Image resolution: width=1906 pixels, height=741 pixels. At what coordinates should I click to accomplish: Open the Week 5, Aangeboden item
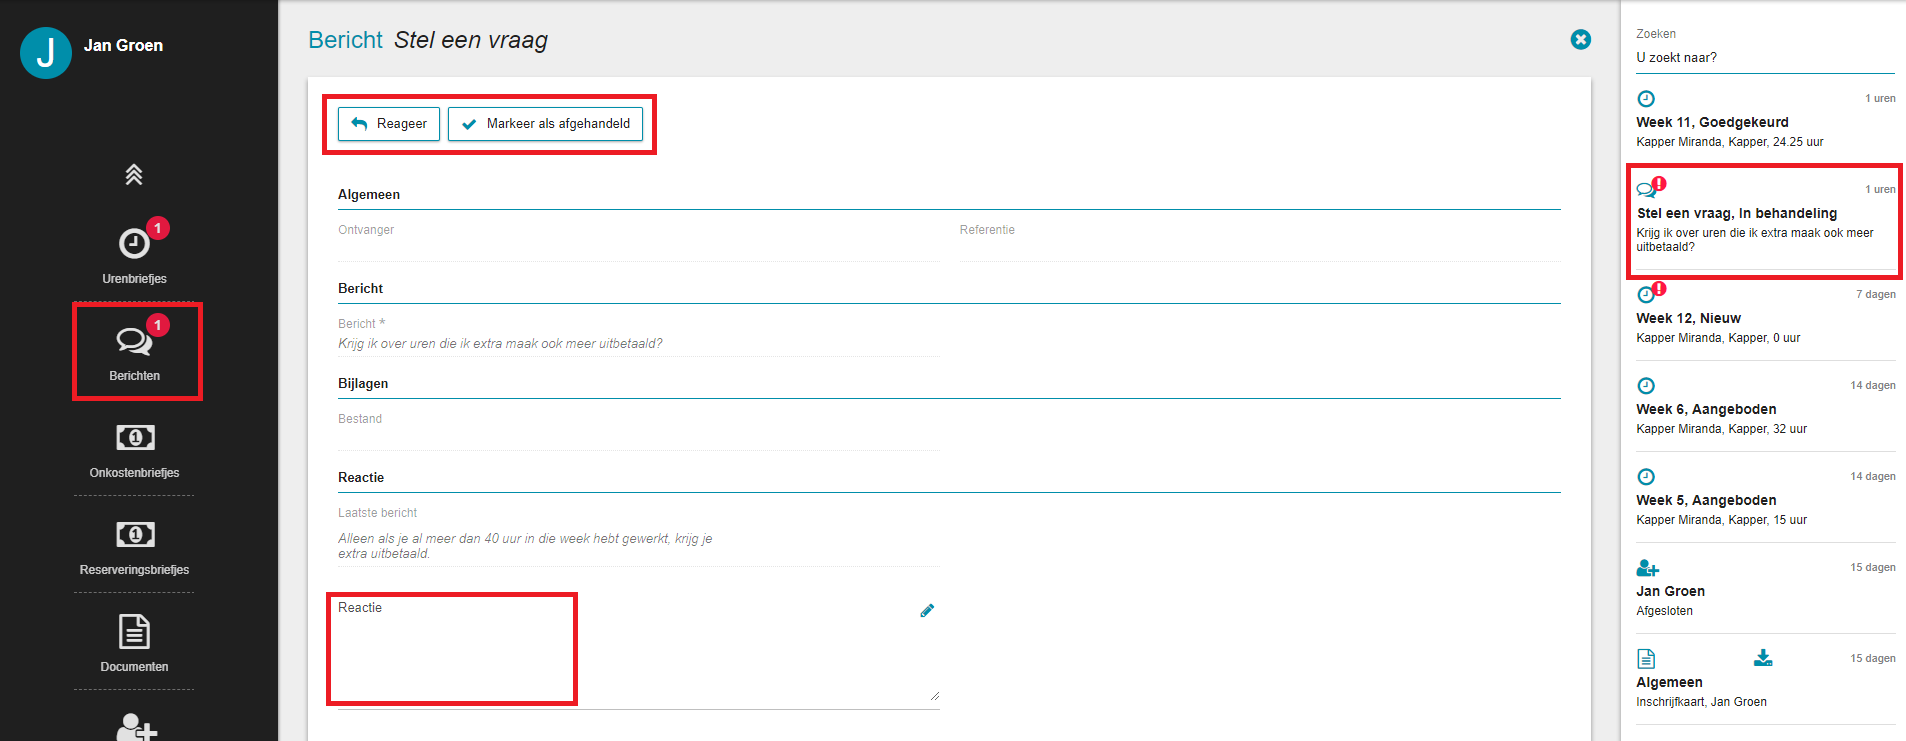point(1765,499)
